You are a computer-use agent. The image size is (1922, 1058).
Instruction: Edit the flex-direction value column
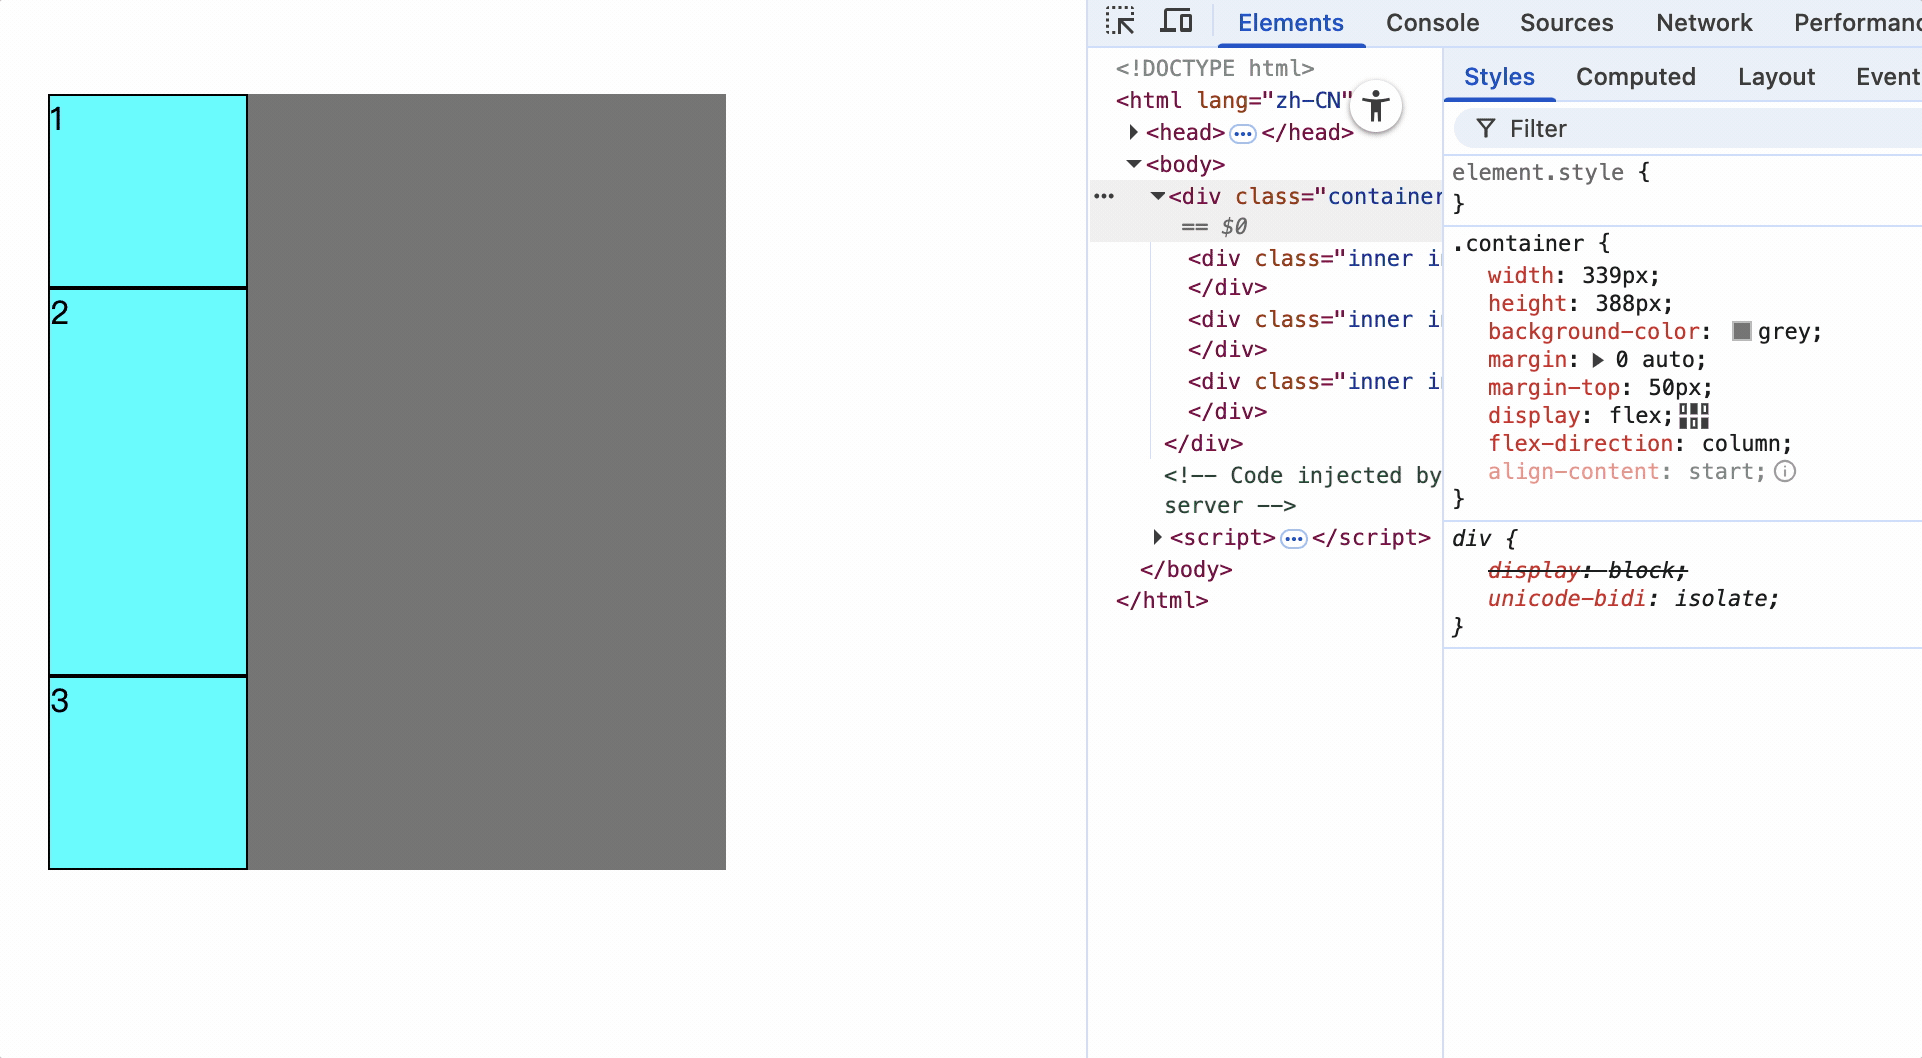(1740, 444)
